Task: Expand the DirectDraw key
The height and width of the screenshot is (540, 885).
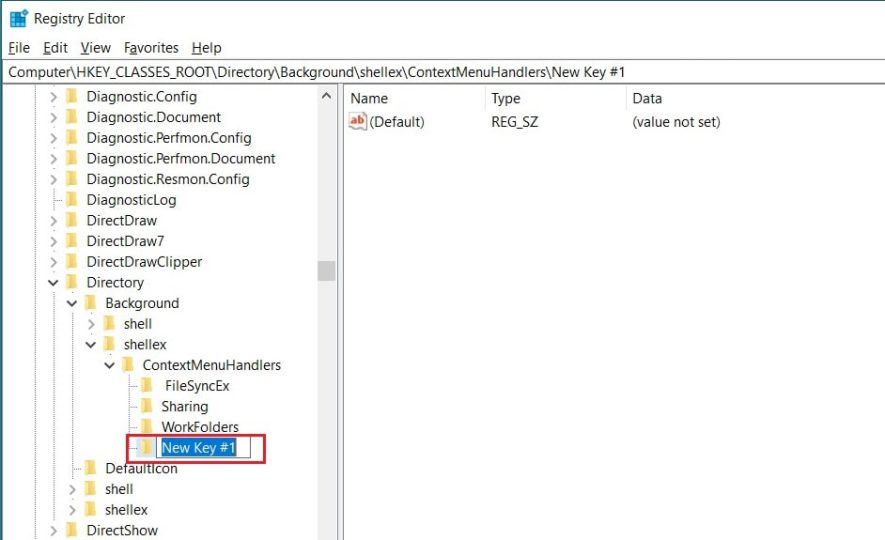Action: coord(53,221)
